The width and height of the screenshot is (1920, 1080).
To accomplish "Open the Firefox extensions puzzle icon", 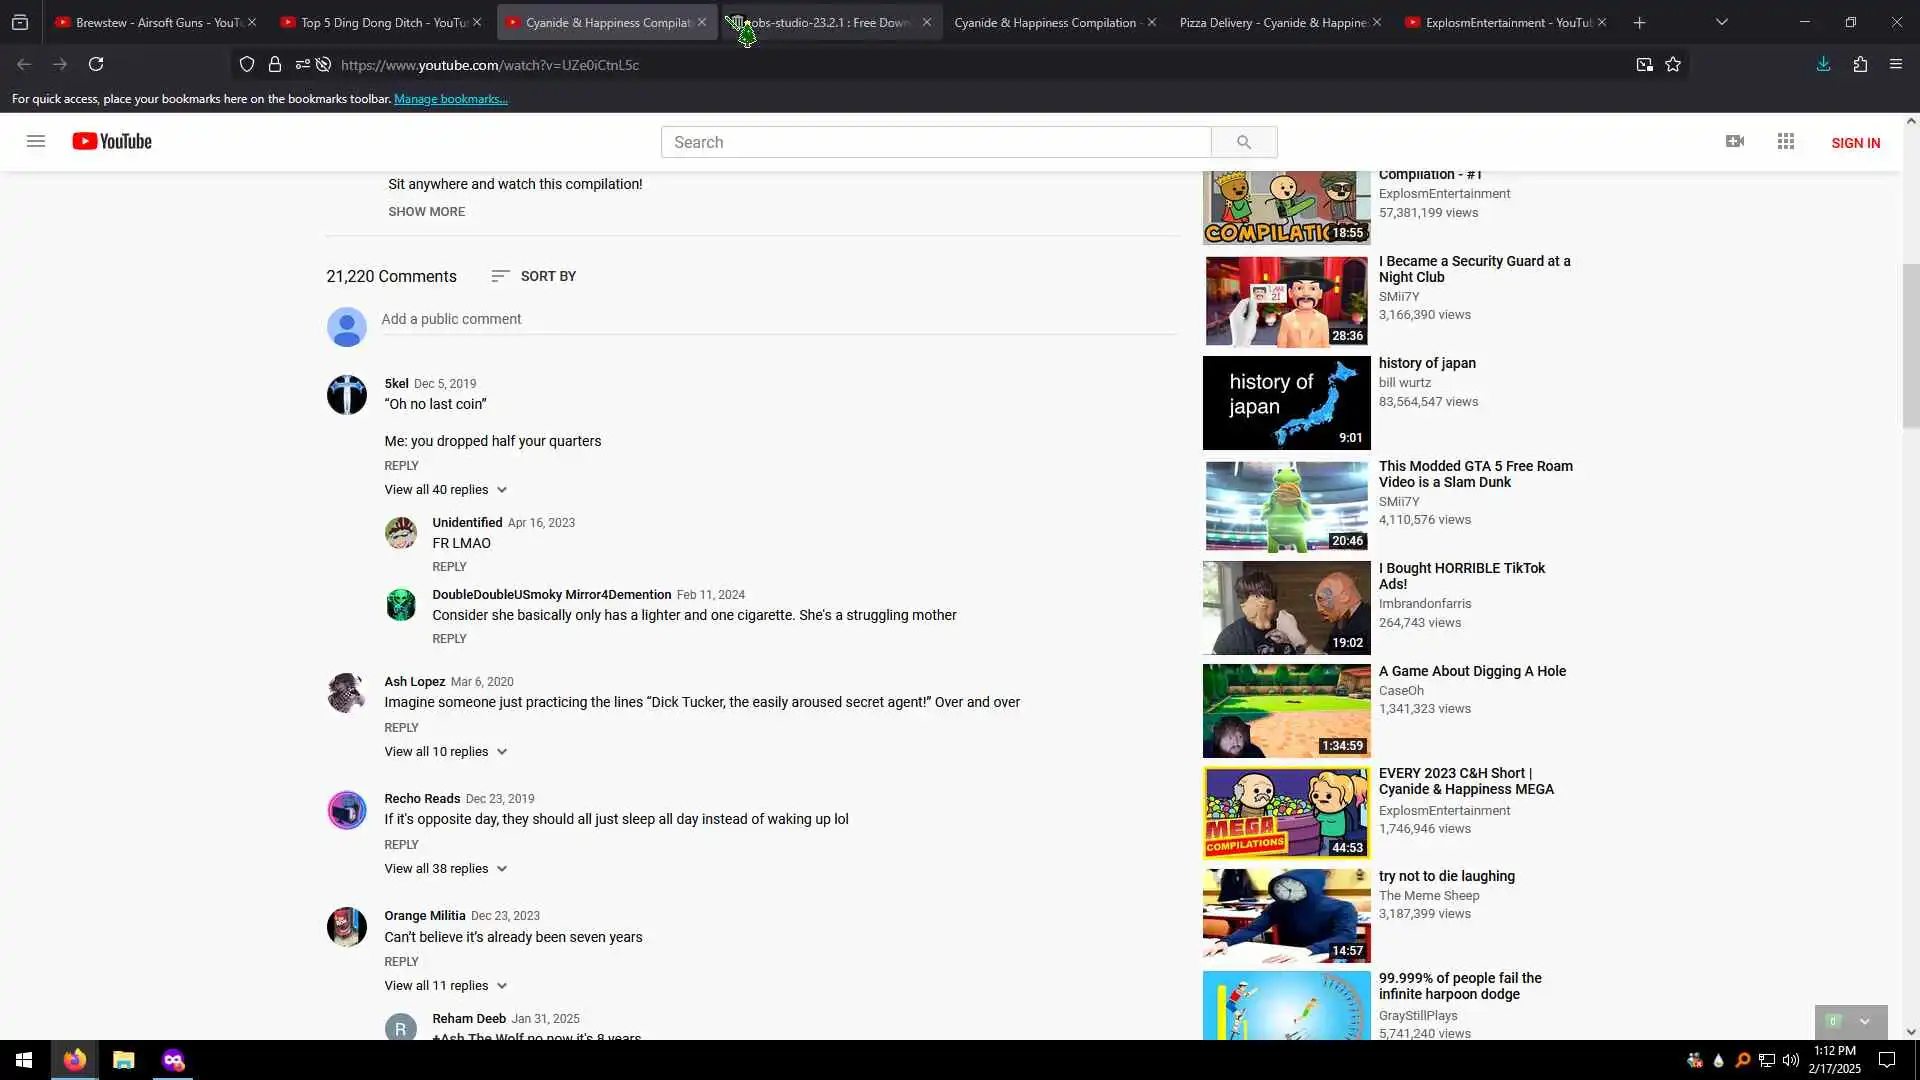I will 1860,64.
